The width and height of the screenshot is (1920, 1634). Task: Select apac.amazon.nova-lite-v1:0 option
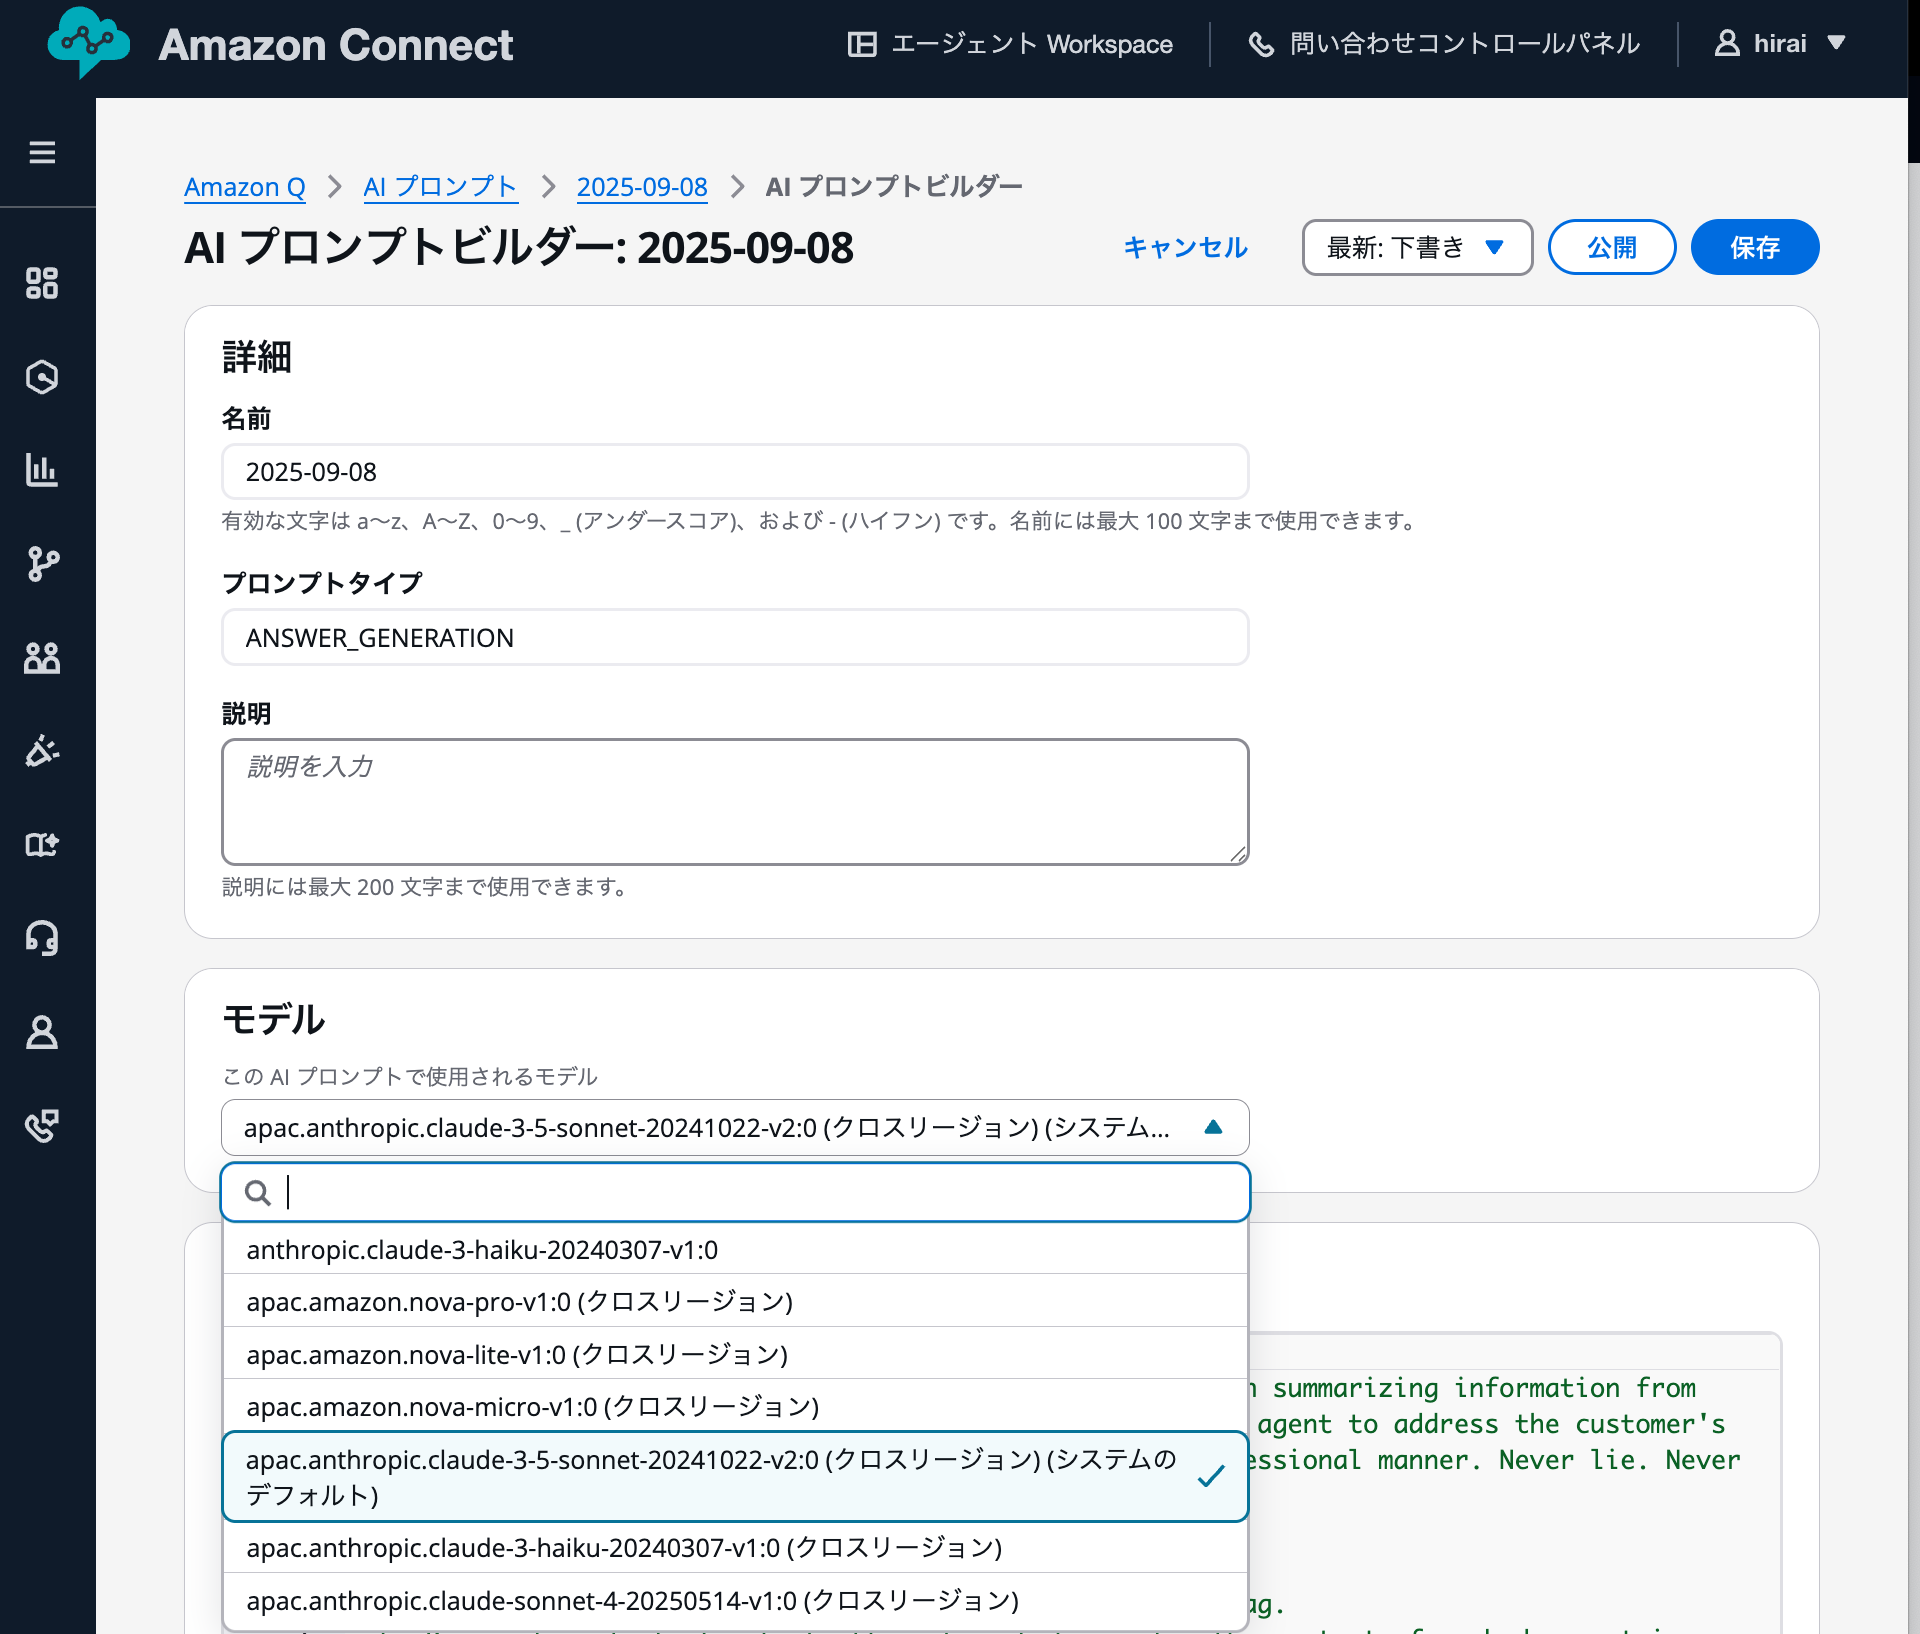(x=735, y=1354)
